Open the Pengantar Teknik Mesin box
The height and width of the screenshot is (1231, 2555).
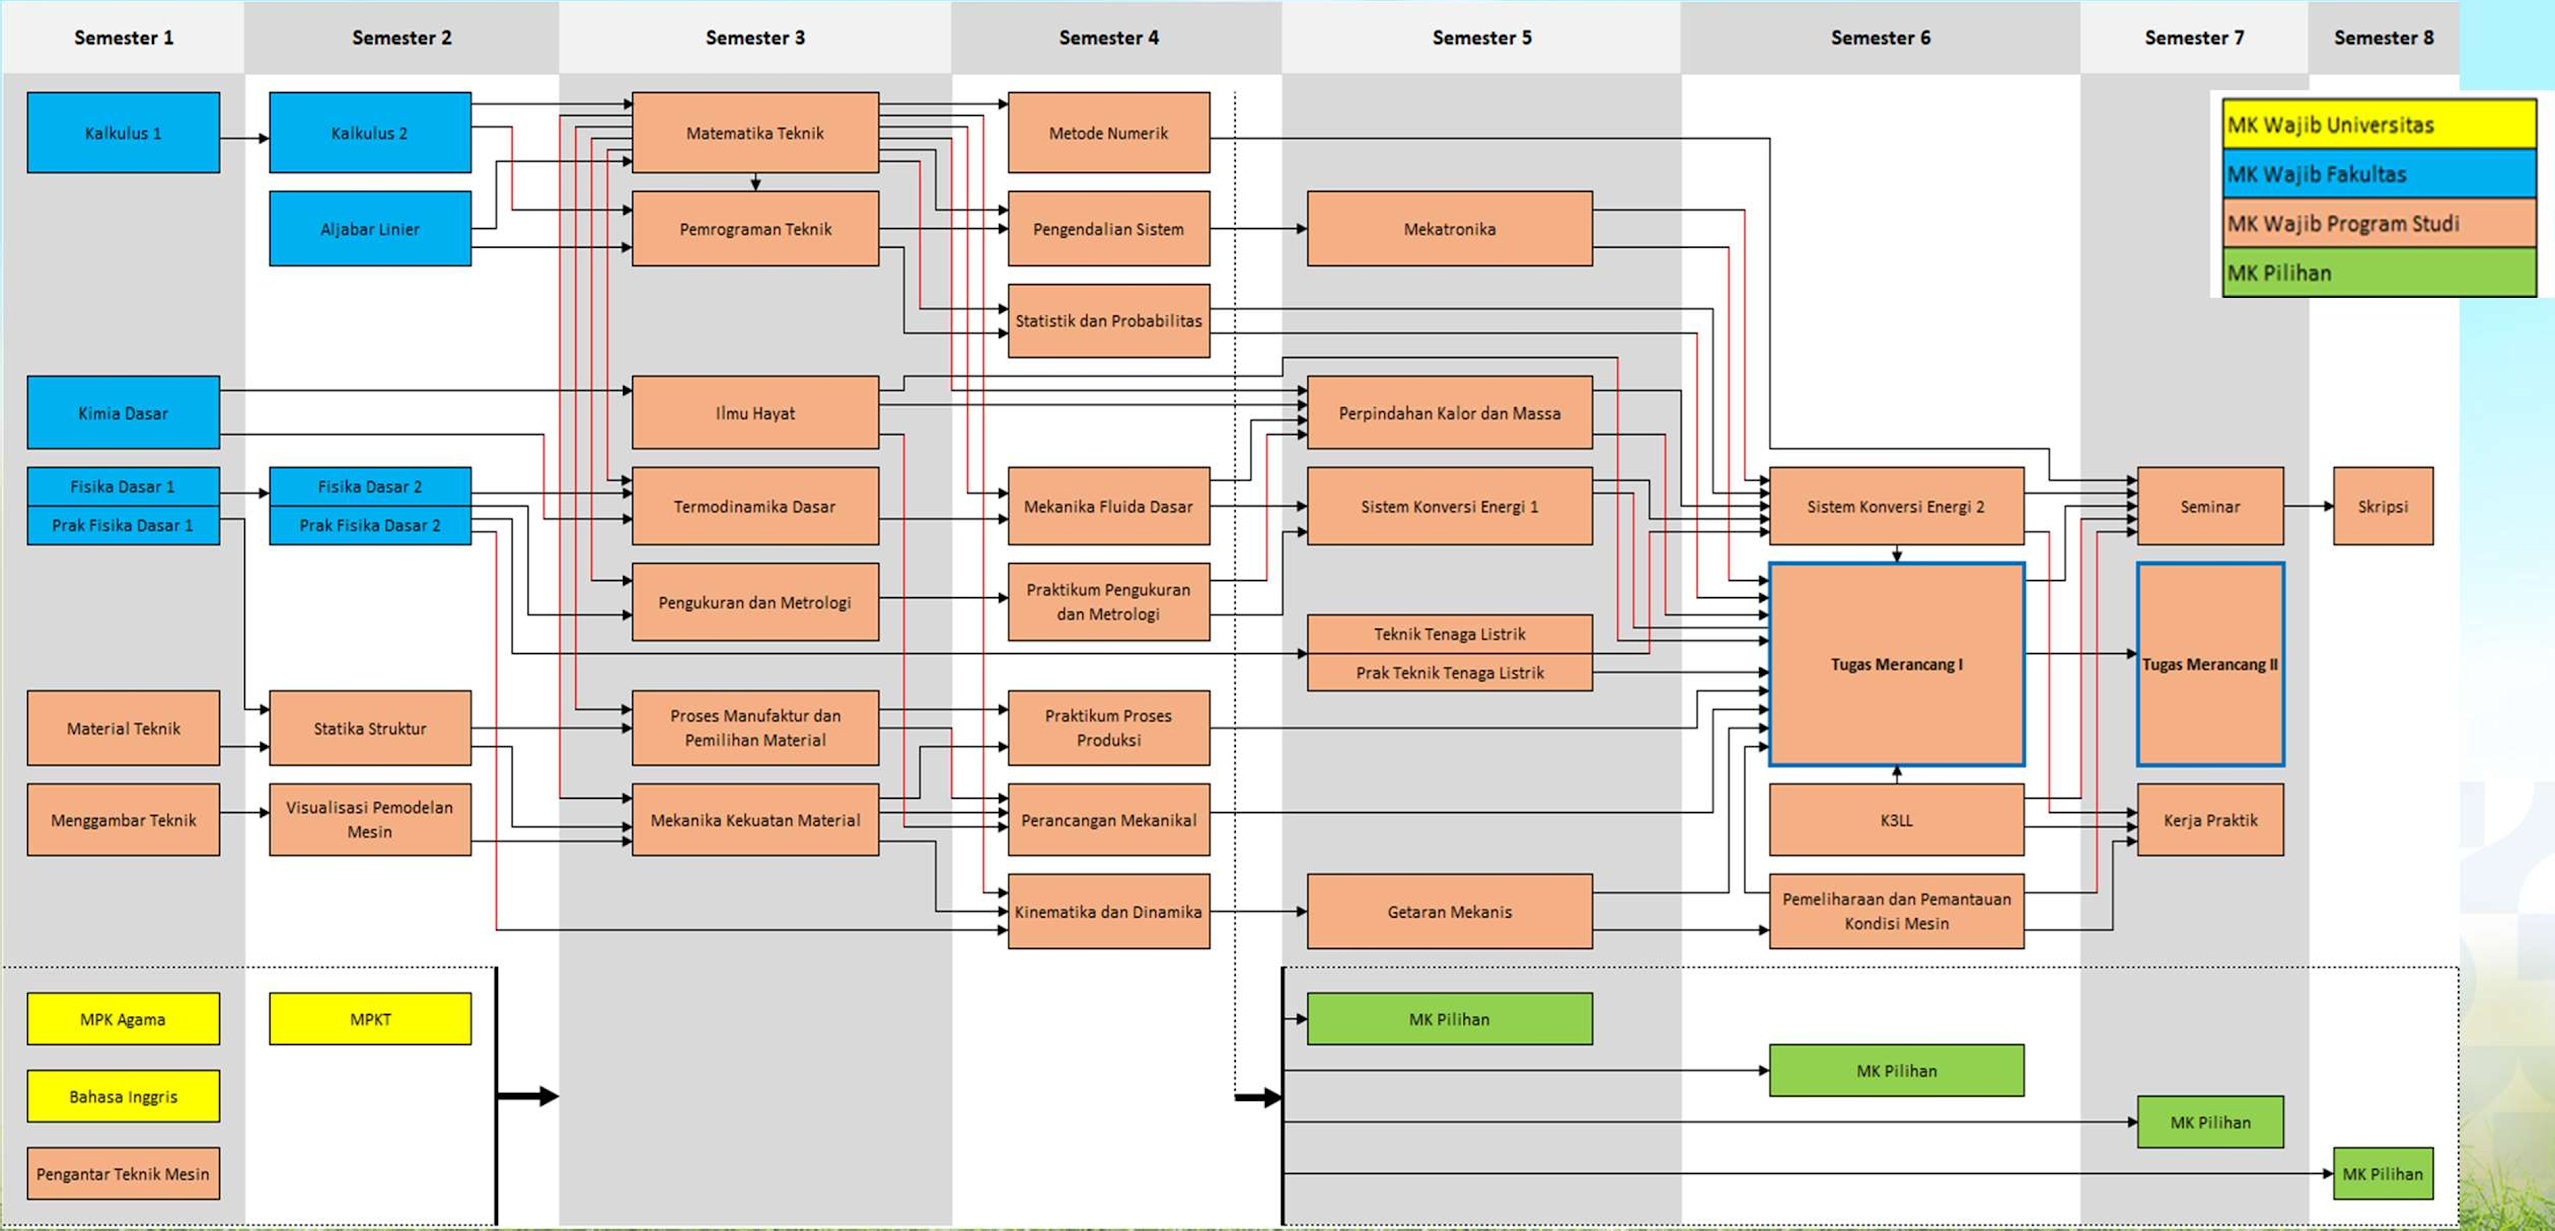point(122,1173)
